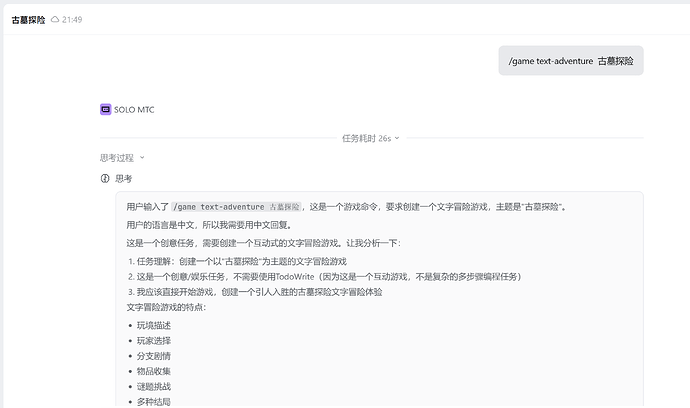The height and width of the screenshot is (408, 690).
Task: Click the purple SOLO MTC agent icon
Action: tap(106, 109)
